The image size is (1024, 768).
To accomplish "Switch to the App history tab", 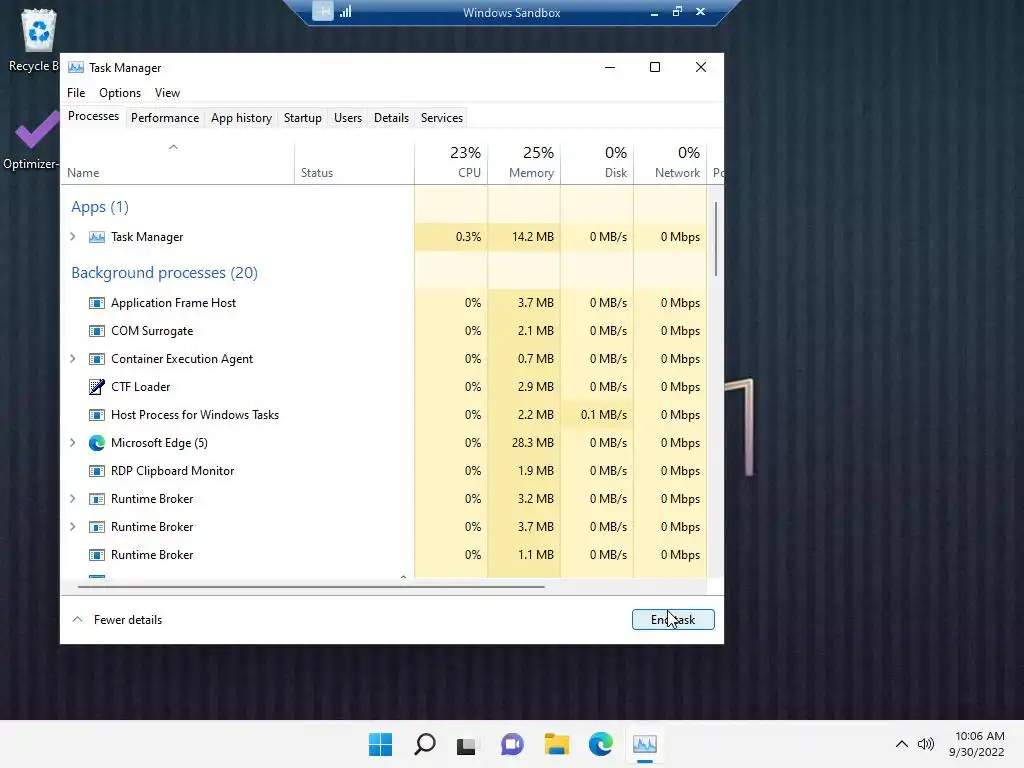I will pos(241,118).
